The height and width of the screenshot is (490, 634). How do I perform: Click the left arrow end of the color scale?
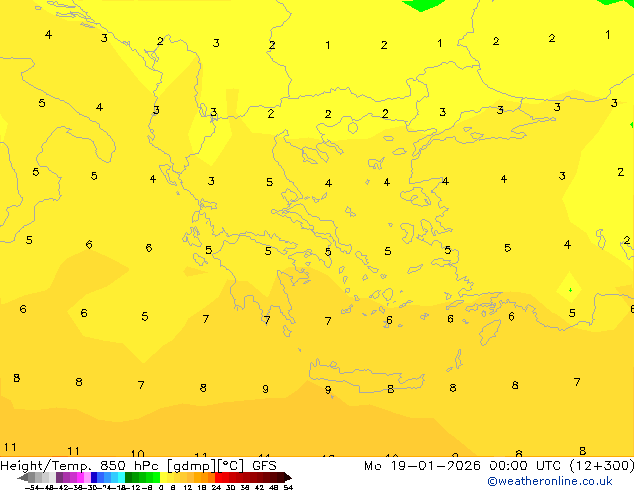[x=23, y=477]
